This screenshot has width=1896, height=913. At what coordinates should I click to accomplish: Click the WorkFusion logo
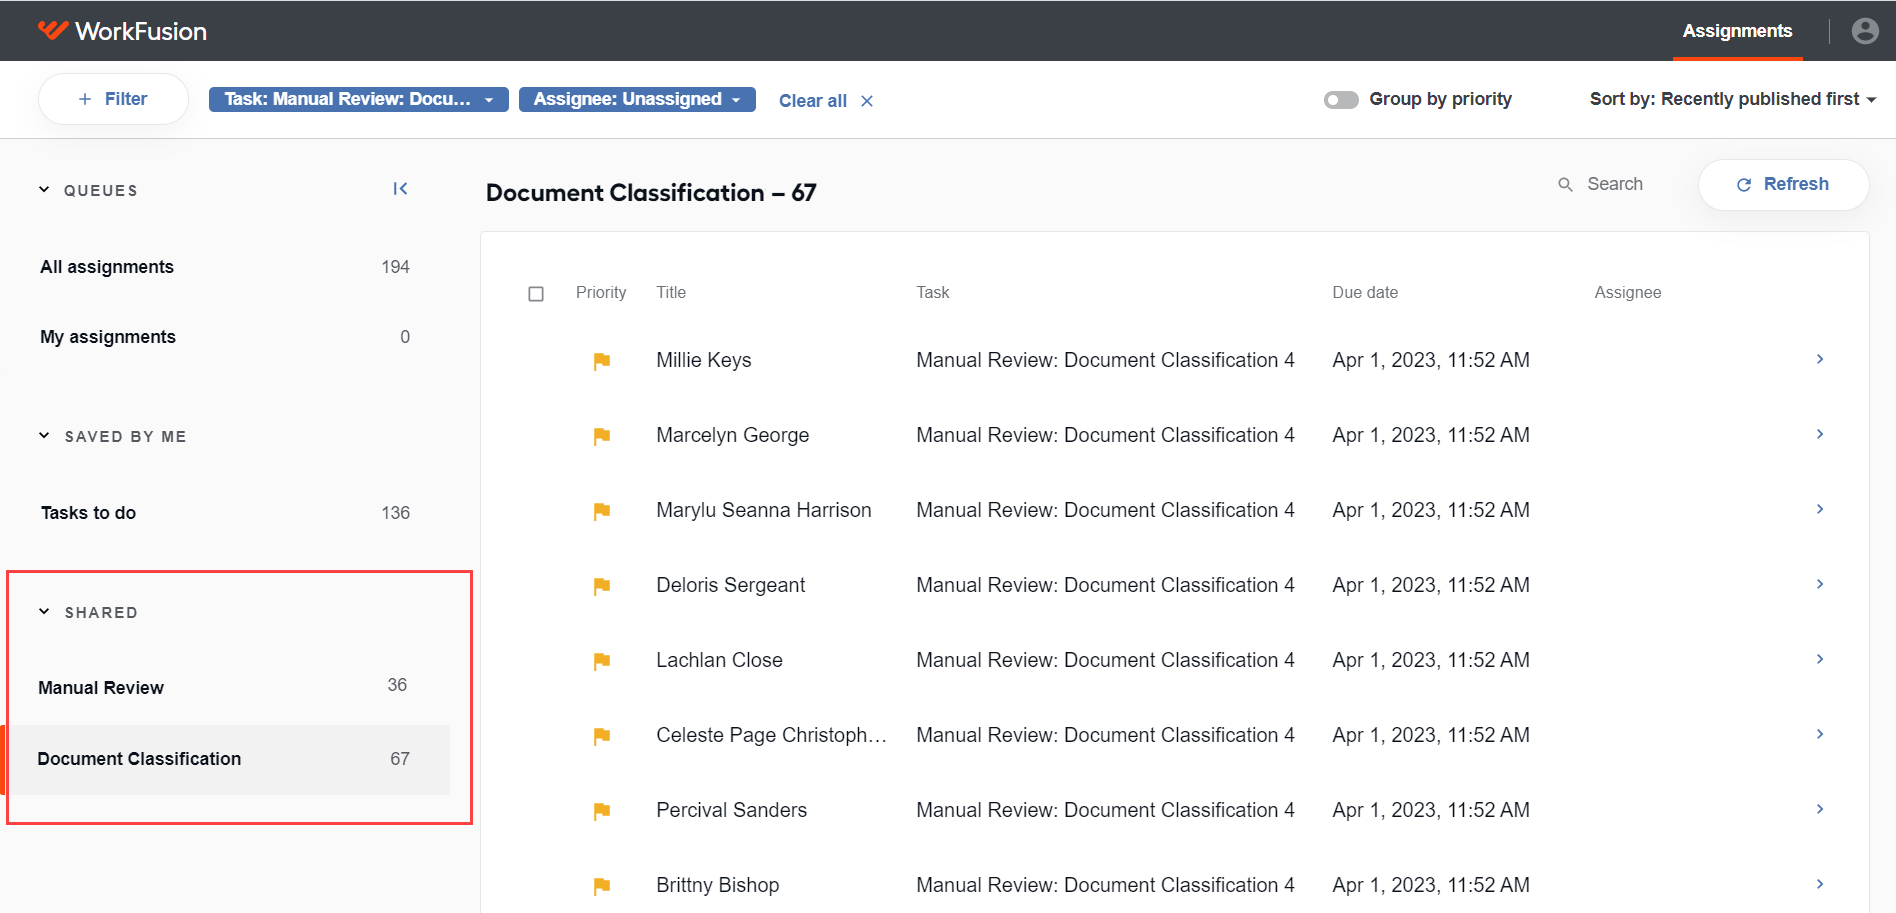point(122,31)
